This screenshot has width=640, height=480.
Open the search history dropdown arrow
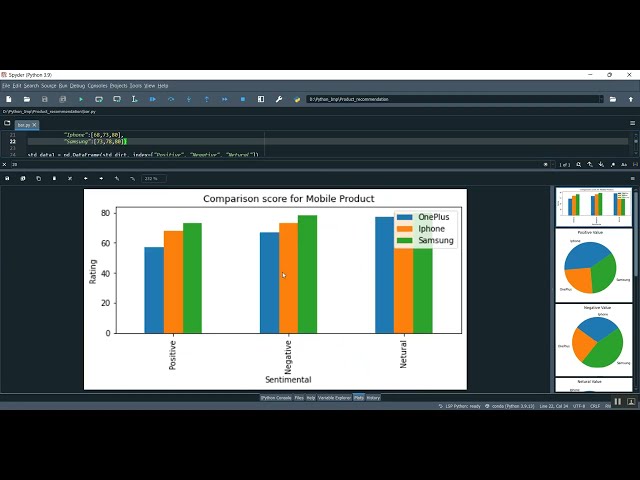(x=553, y=164)
